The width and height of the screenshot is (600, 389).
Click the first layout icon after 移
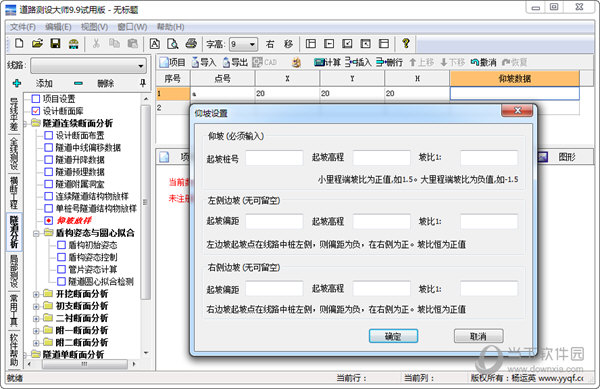pyautogui.click(x=311, y=44)
